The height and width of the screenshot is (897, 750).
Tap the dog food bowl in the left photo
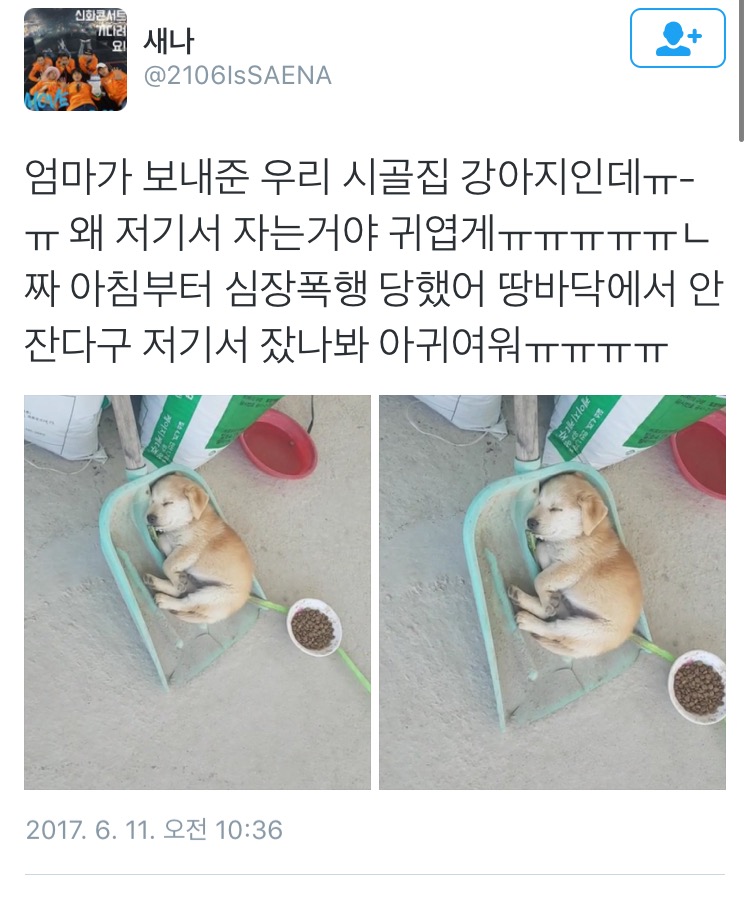314,627
